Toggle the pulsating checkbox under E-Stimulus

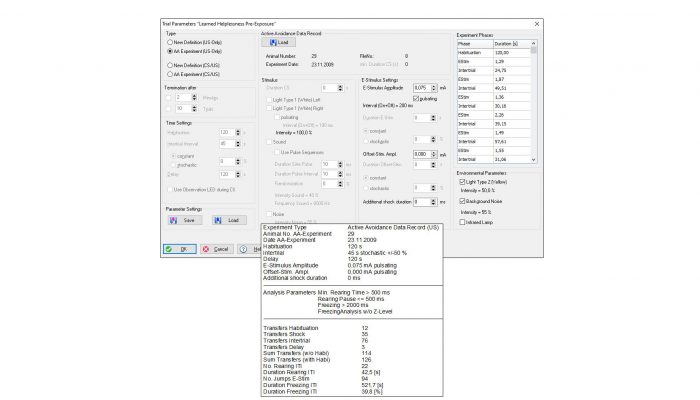416,100
